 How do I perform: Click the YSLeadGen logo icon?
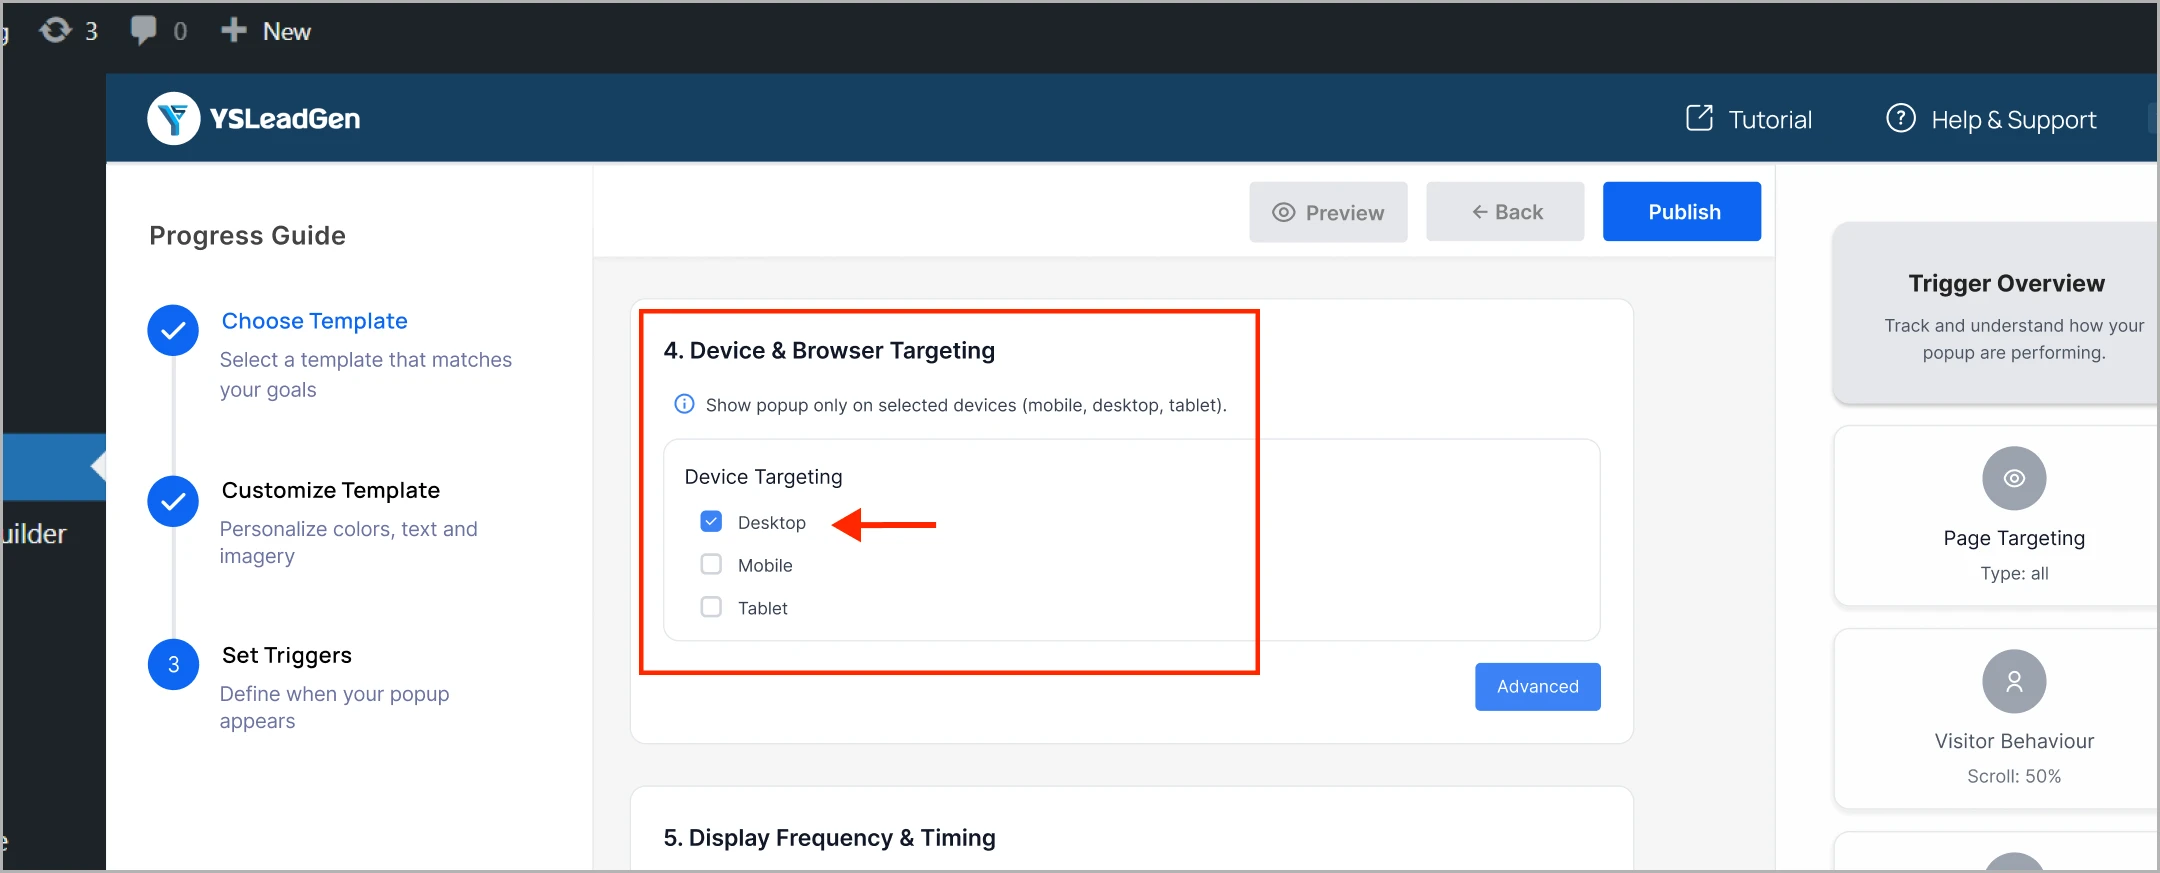tap(174, 119)
